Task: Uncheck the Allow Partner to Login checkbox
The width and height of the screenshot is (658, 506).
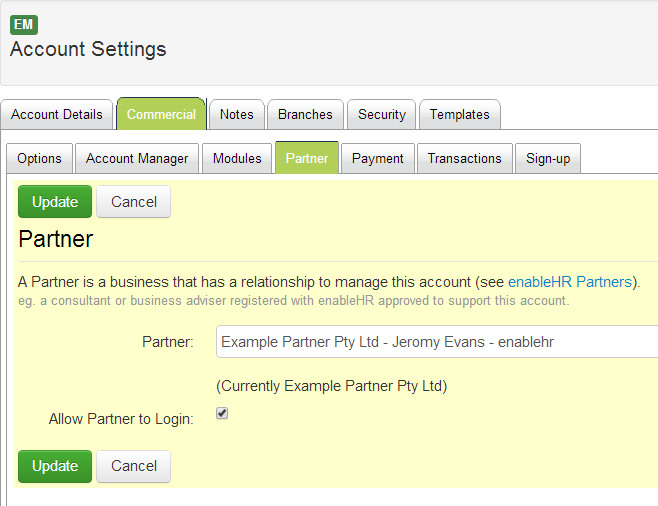Action: click(x=222, y=413)
